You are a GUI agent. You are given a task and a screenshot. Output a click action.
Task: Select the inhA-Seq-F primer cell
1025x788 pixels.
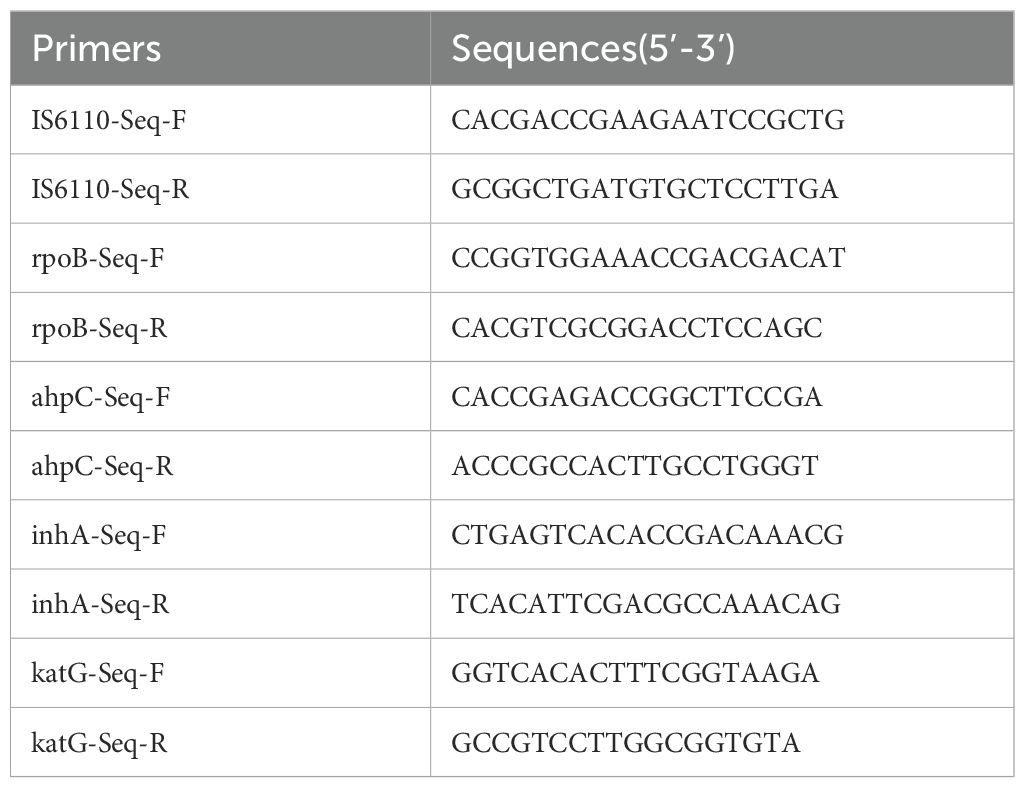[x=220, y=535]
